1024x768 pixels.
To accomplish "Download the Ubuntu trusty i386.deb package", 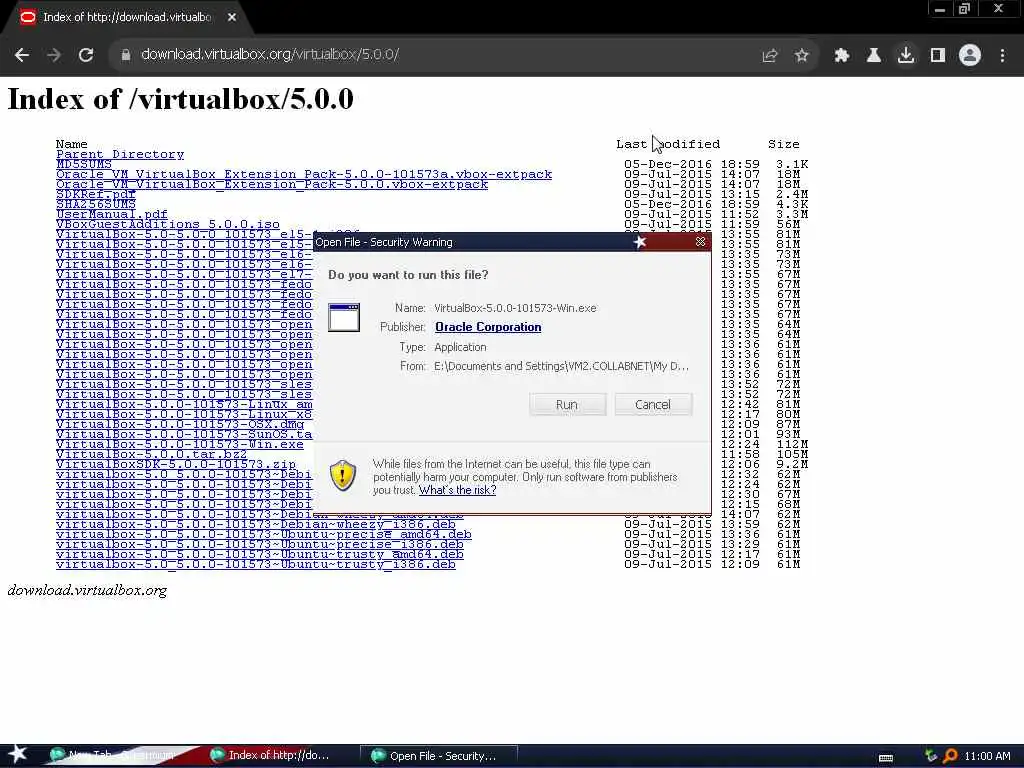I will coord(255,564).
